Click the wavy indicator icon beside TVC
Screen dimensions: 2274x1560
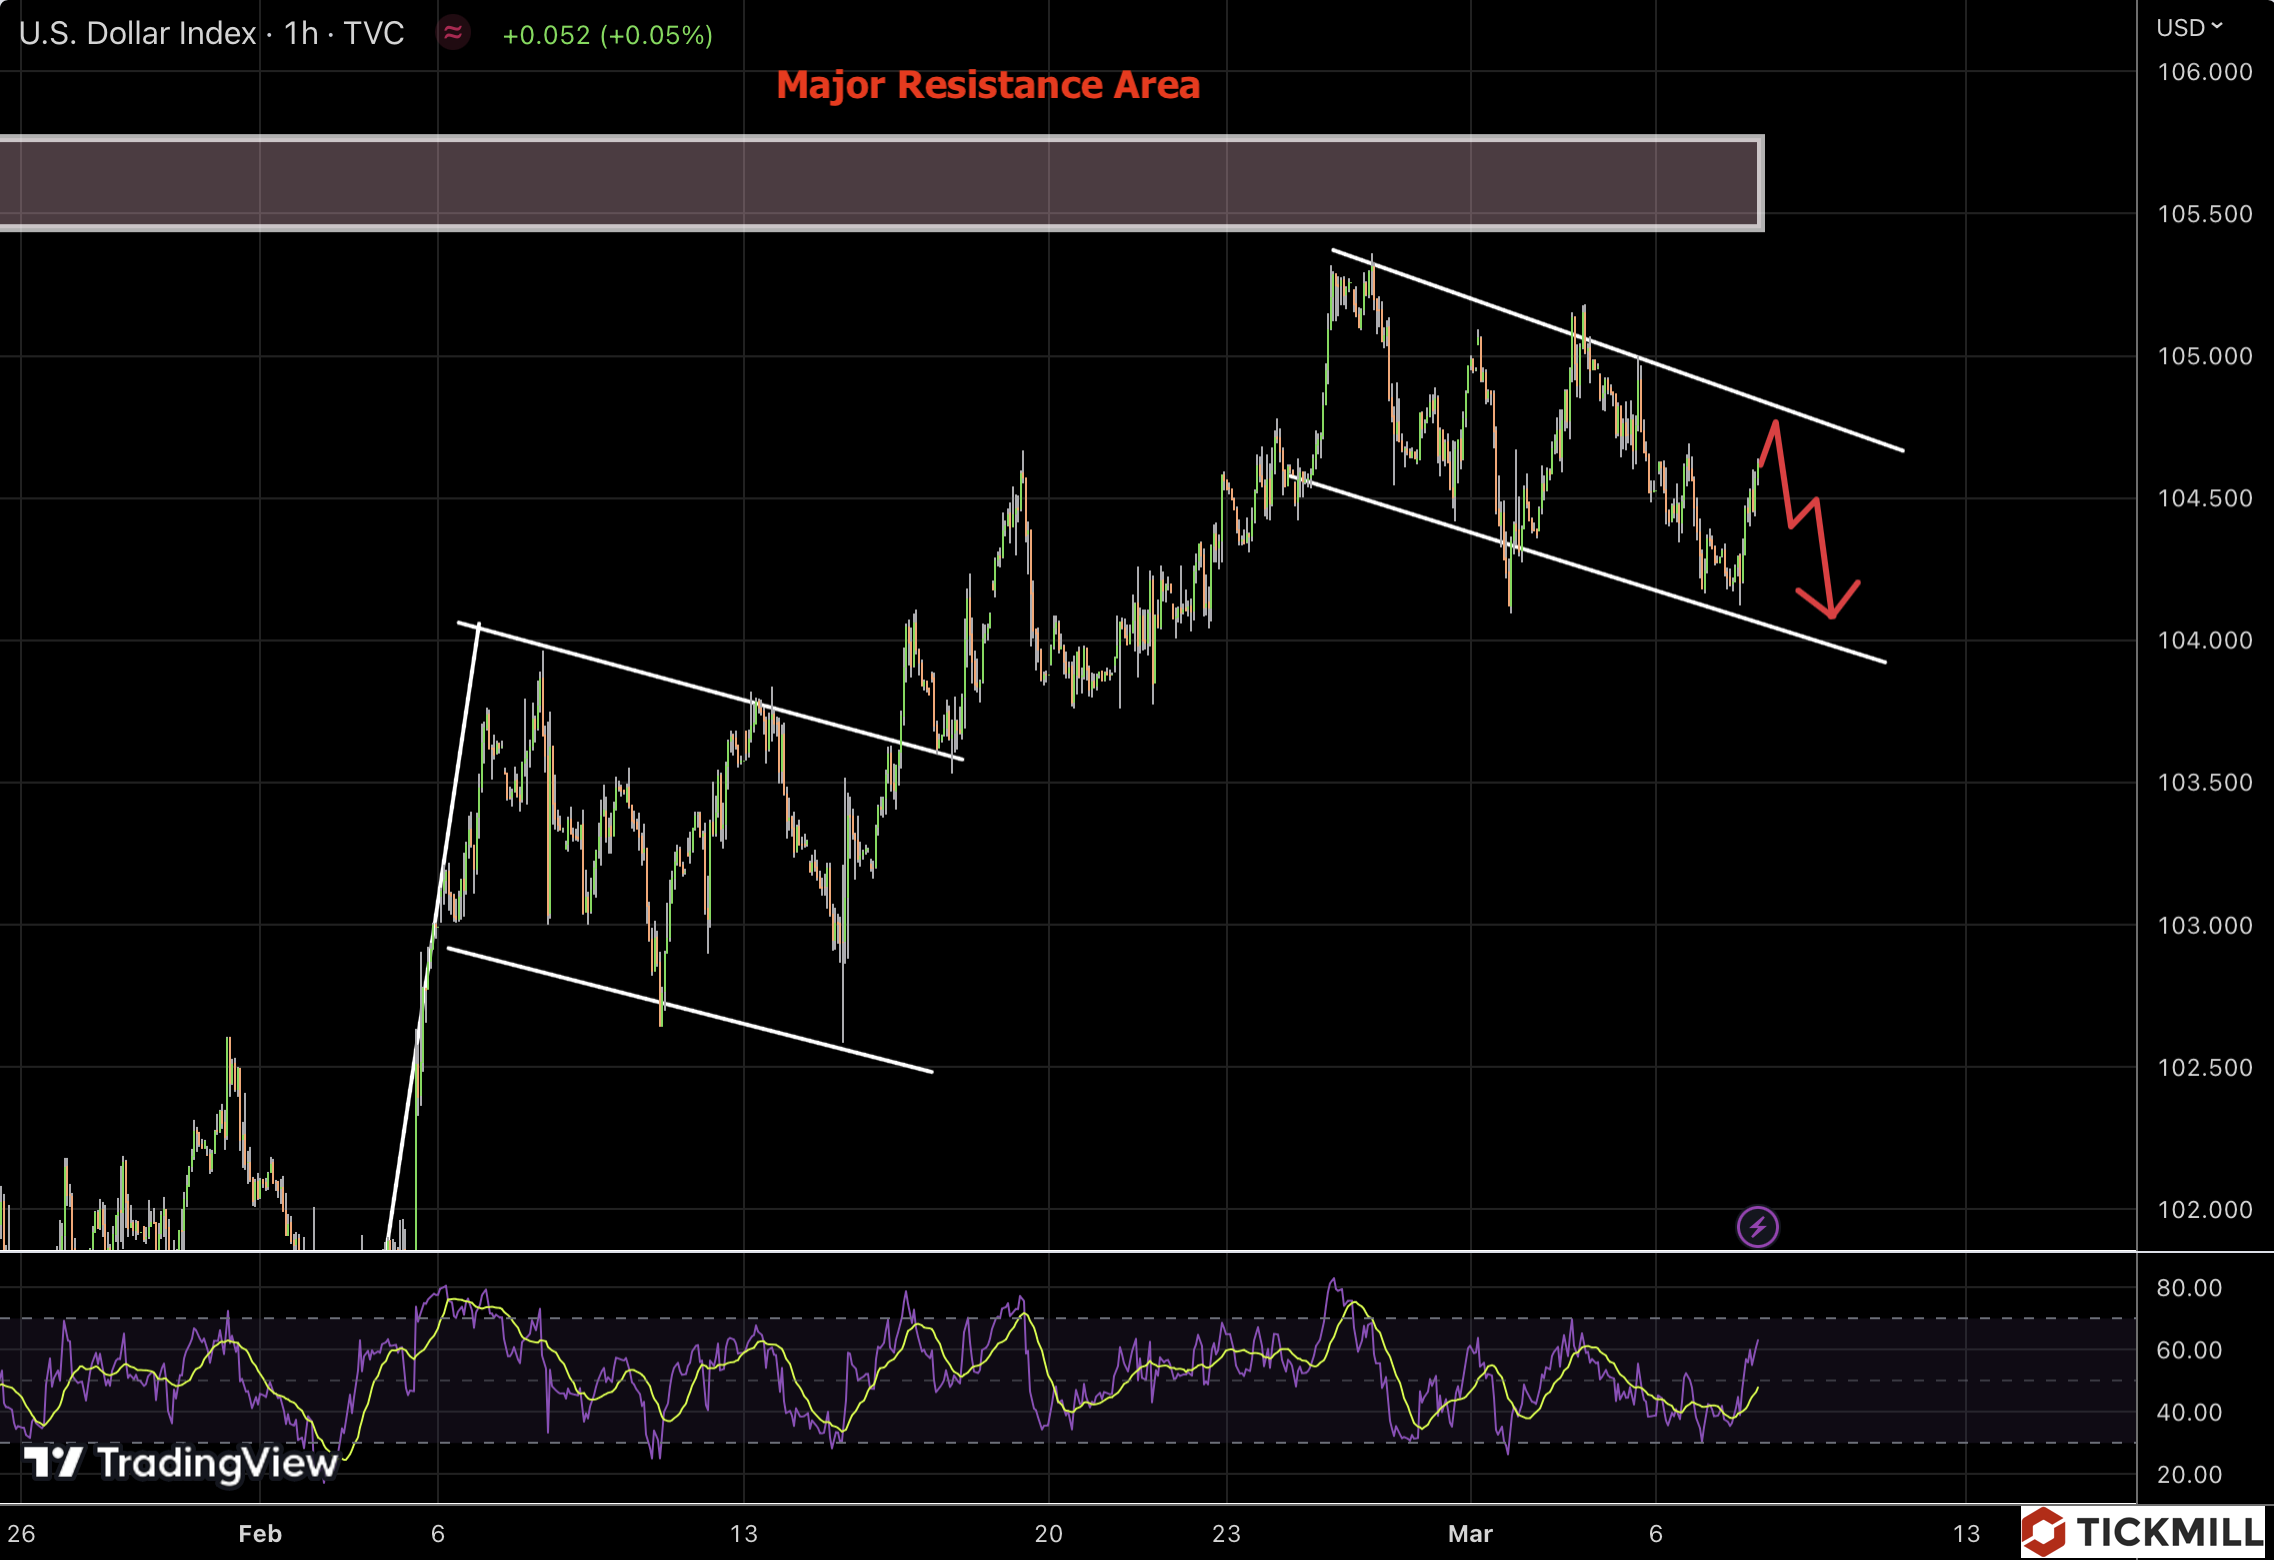[x=453, y=33]
